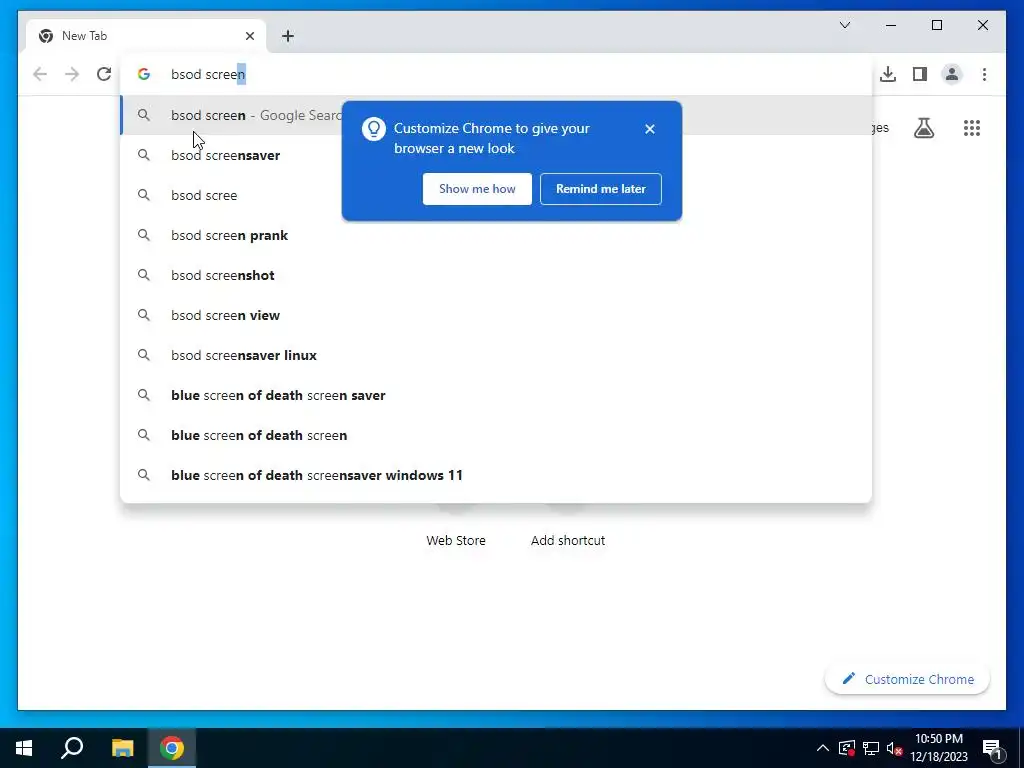
Task: Click the security alert tray icon
Action: point(846,748)
